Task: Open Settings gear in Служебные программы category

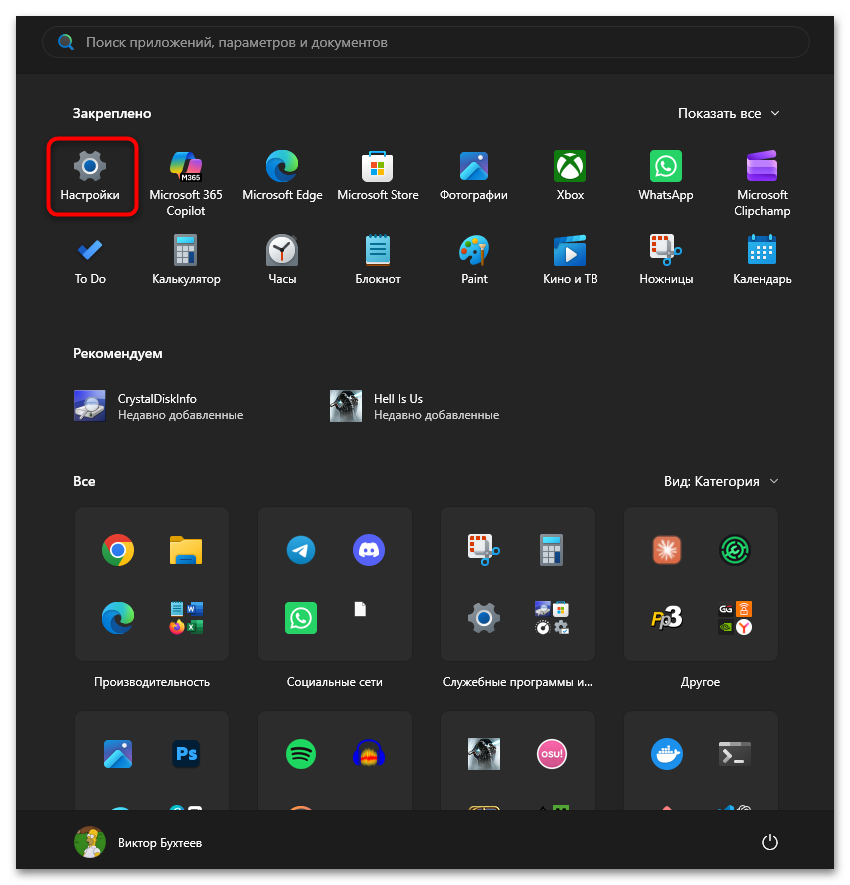Action: click(x=484, y=618)
